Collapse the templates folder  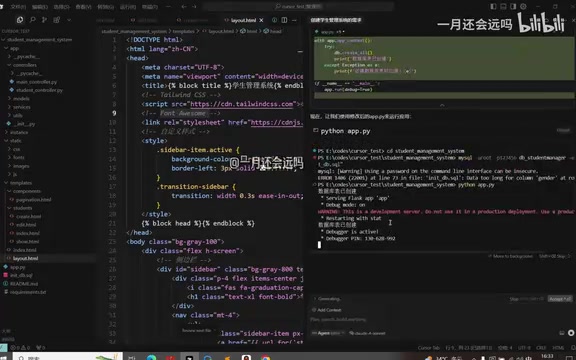pos(21,183)
